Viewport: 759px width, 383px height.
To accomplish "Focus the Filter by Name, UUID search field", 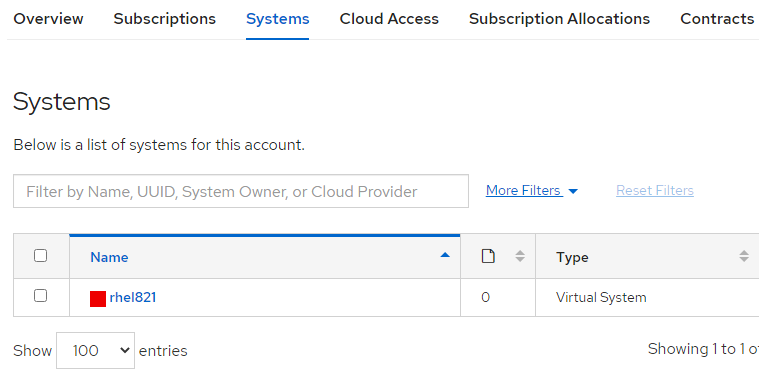I will click(241, 191).
